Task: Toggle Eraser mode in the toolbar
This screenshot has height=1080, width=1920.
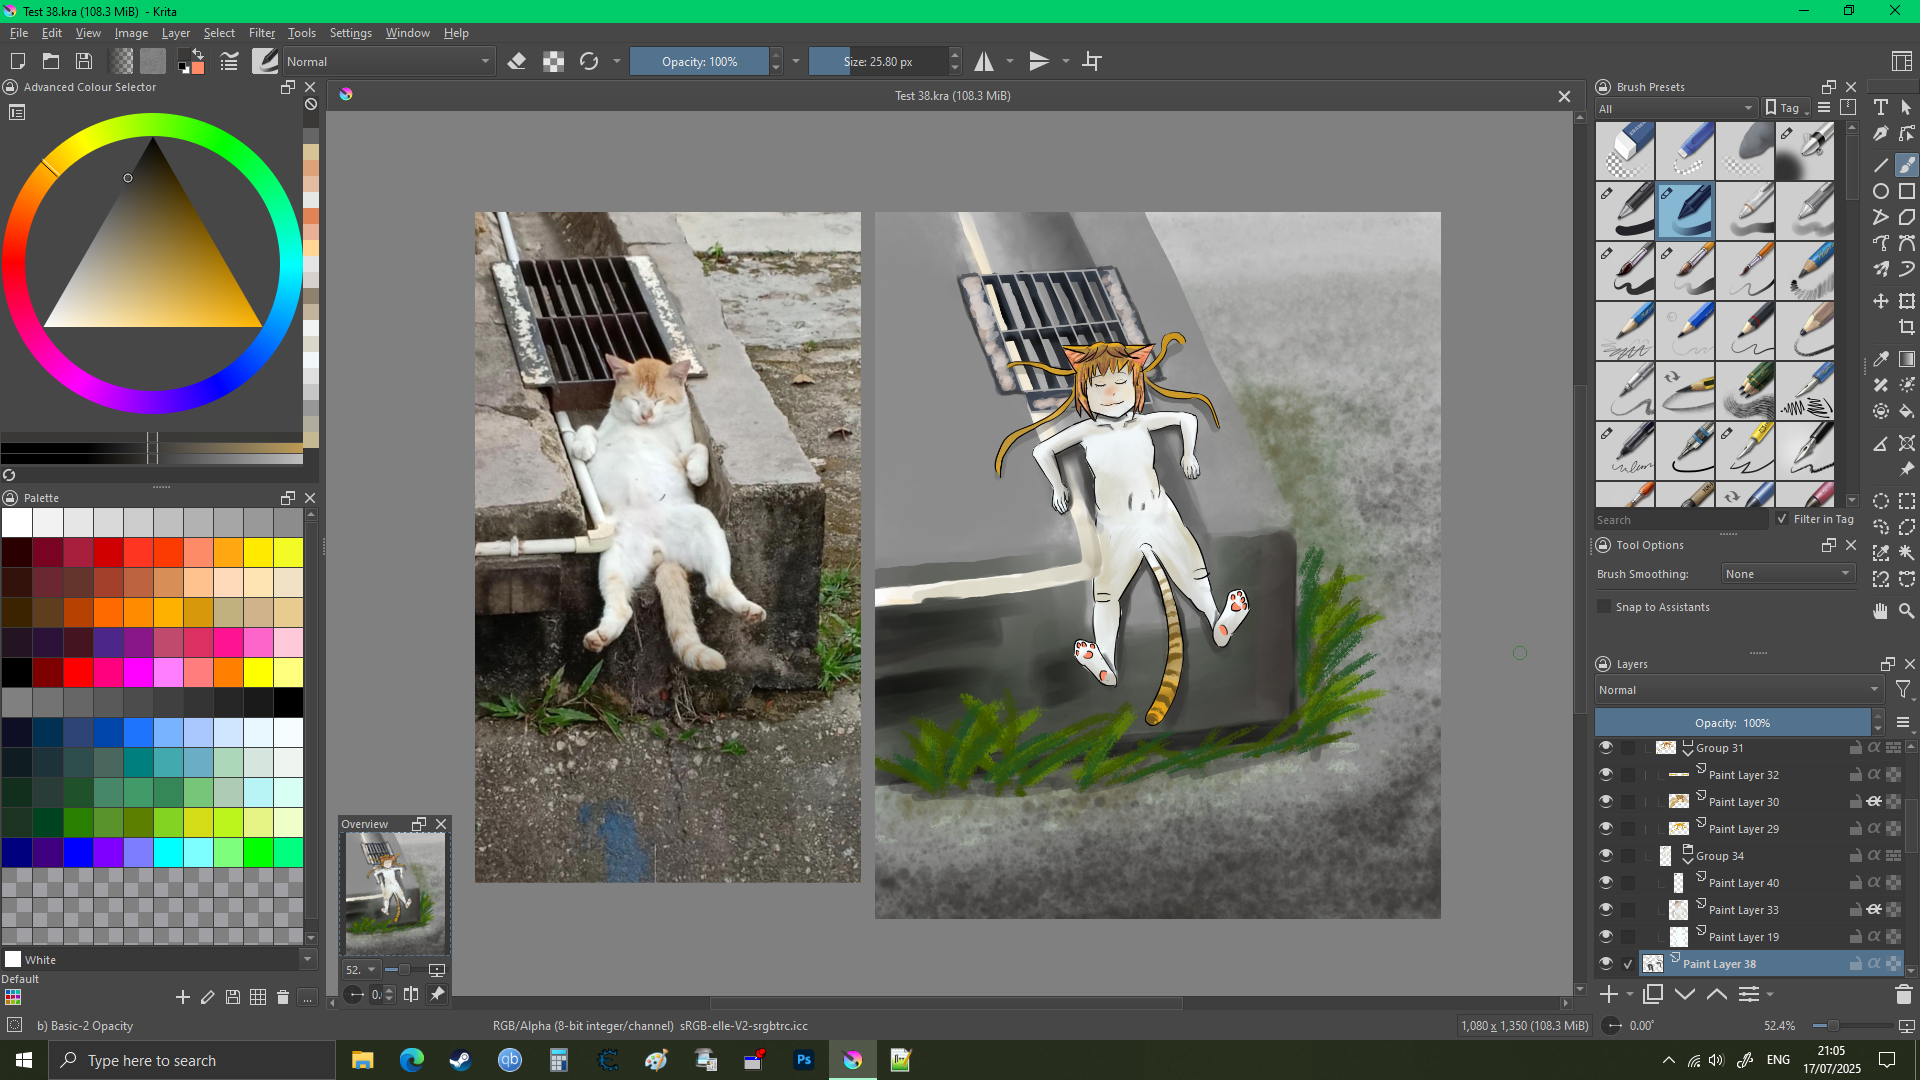Action: point(517,61)
